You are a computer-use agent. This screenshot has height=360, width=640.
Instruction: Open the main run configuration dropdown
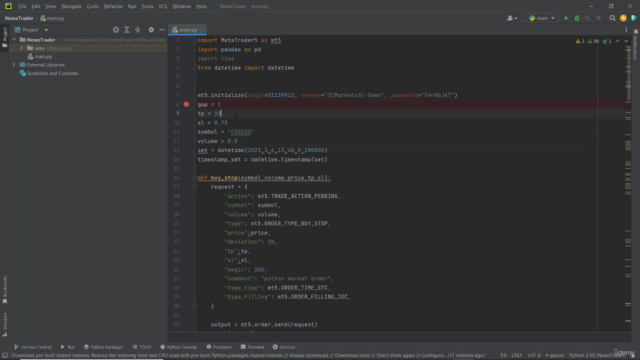click(542, 18)
